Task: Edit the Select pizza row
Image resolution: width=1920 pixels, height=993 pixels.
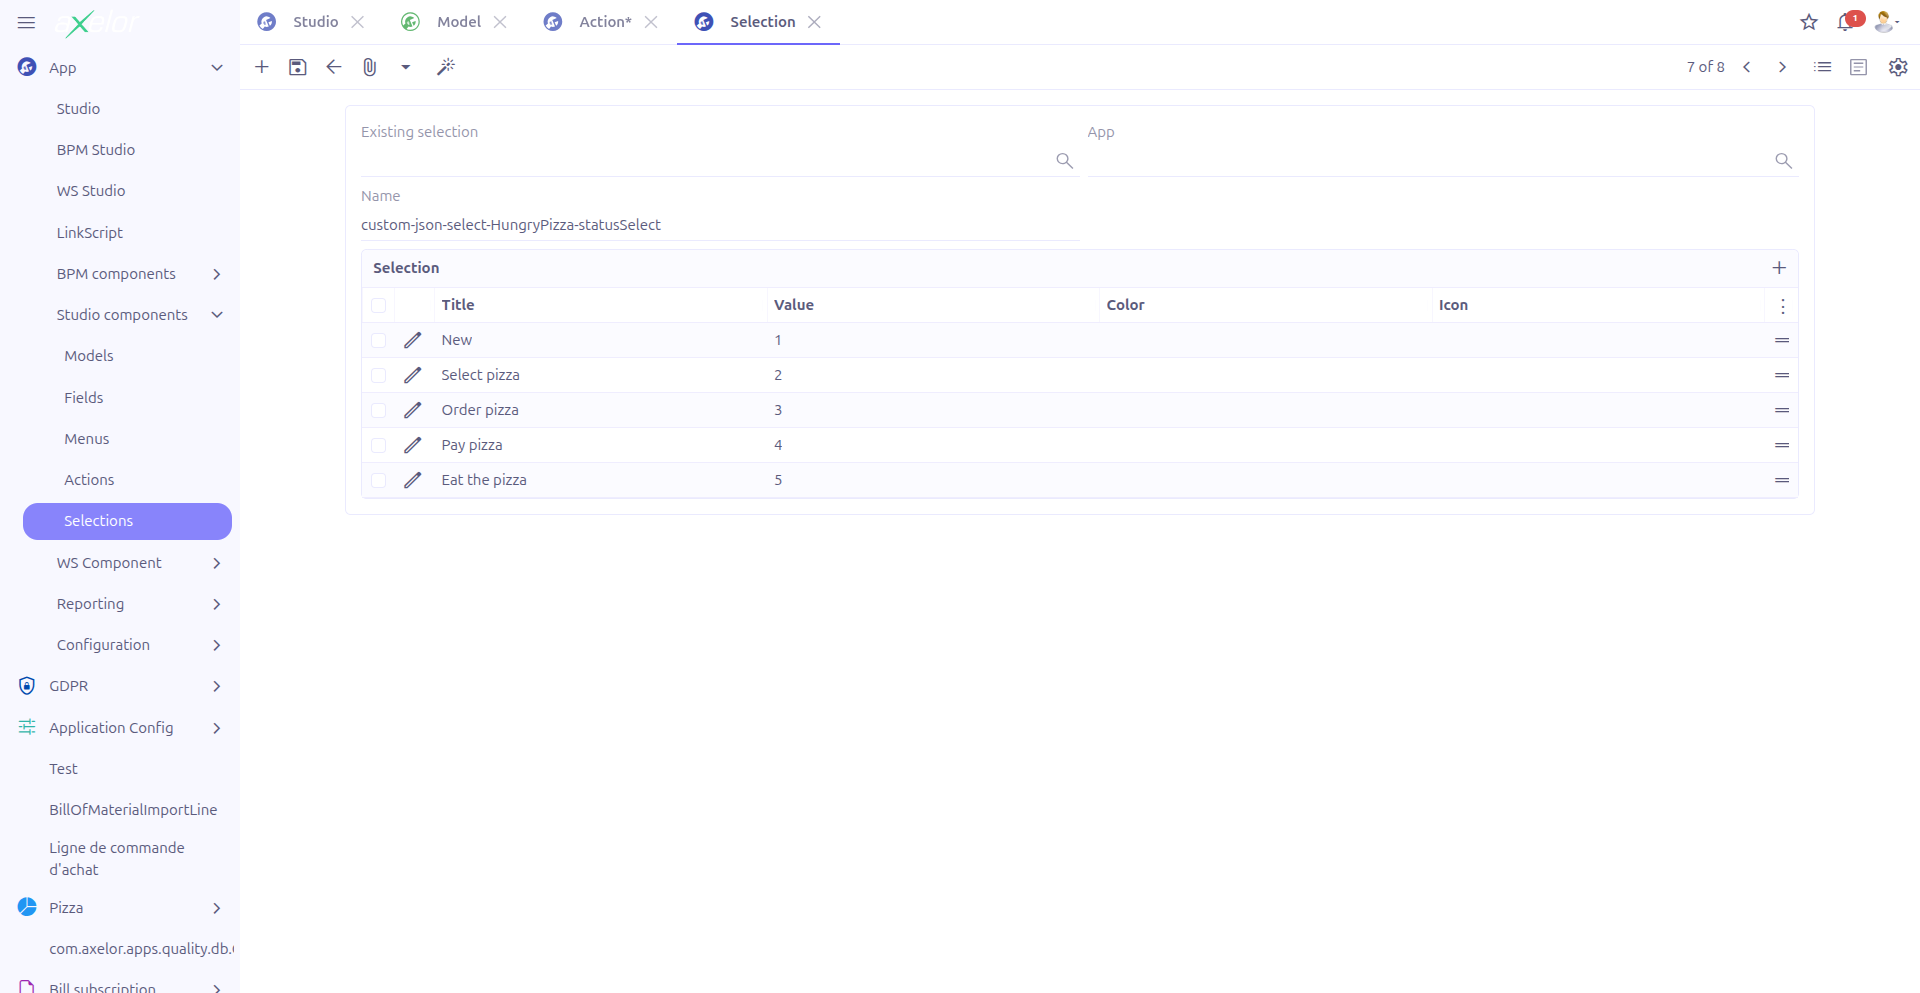Action: click(x=413, y=375)
